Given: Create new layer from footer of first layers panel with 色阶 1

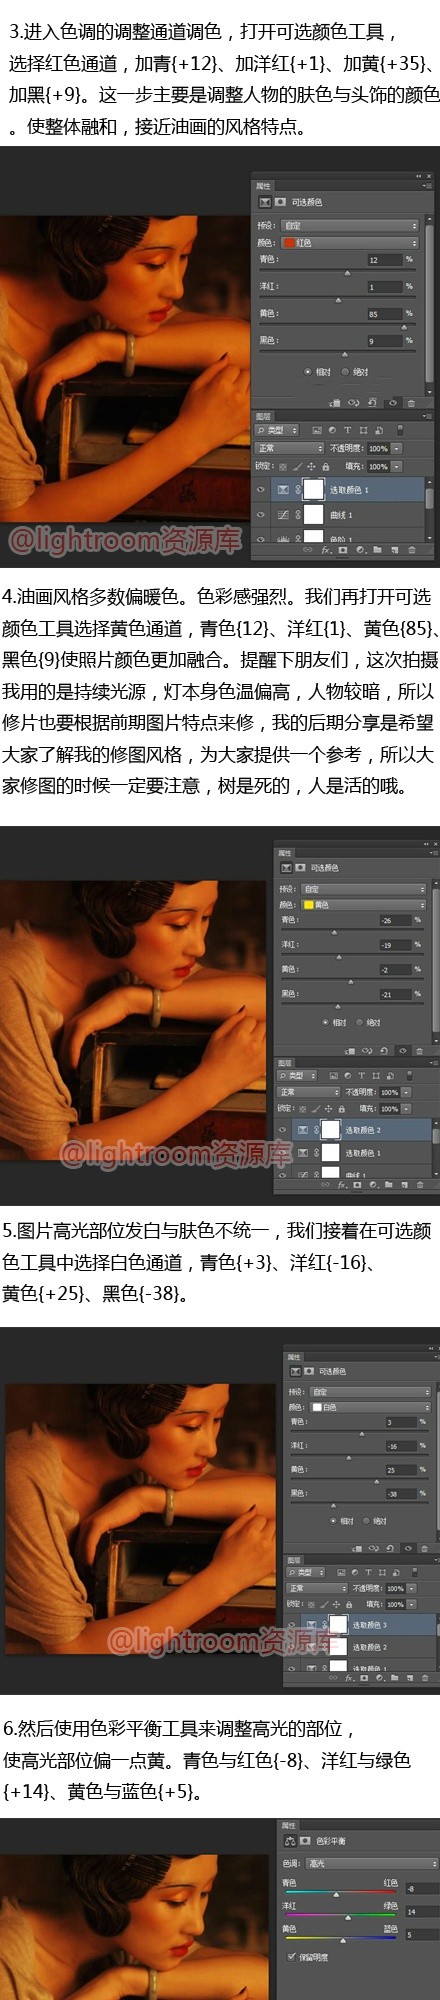Looking at the screenshot, I should 394,550.
